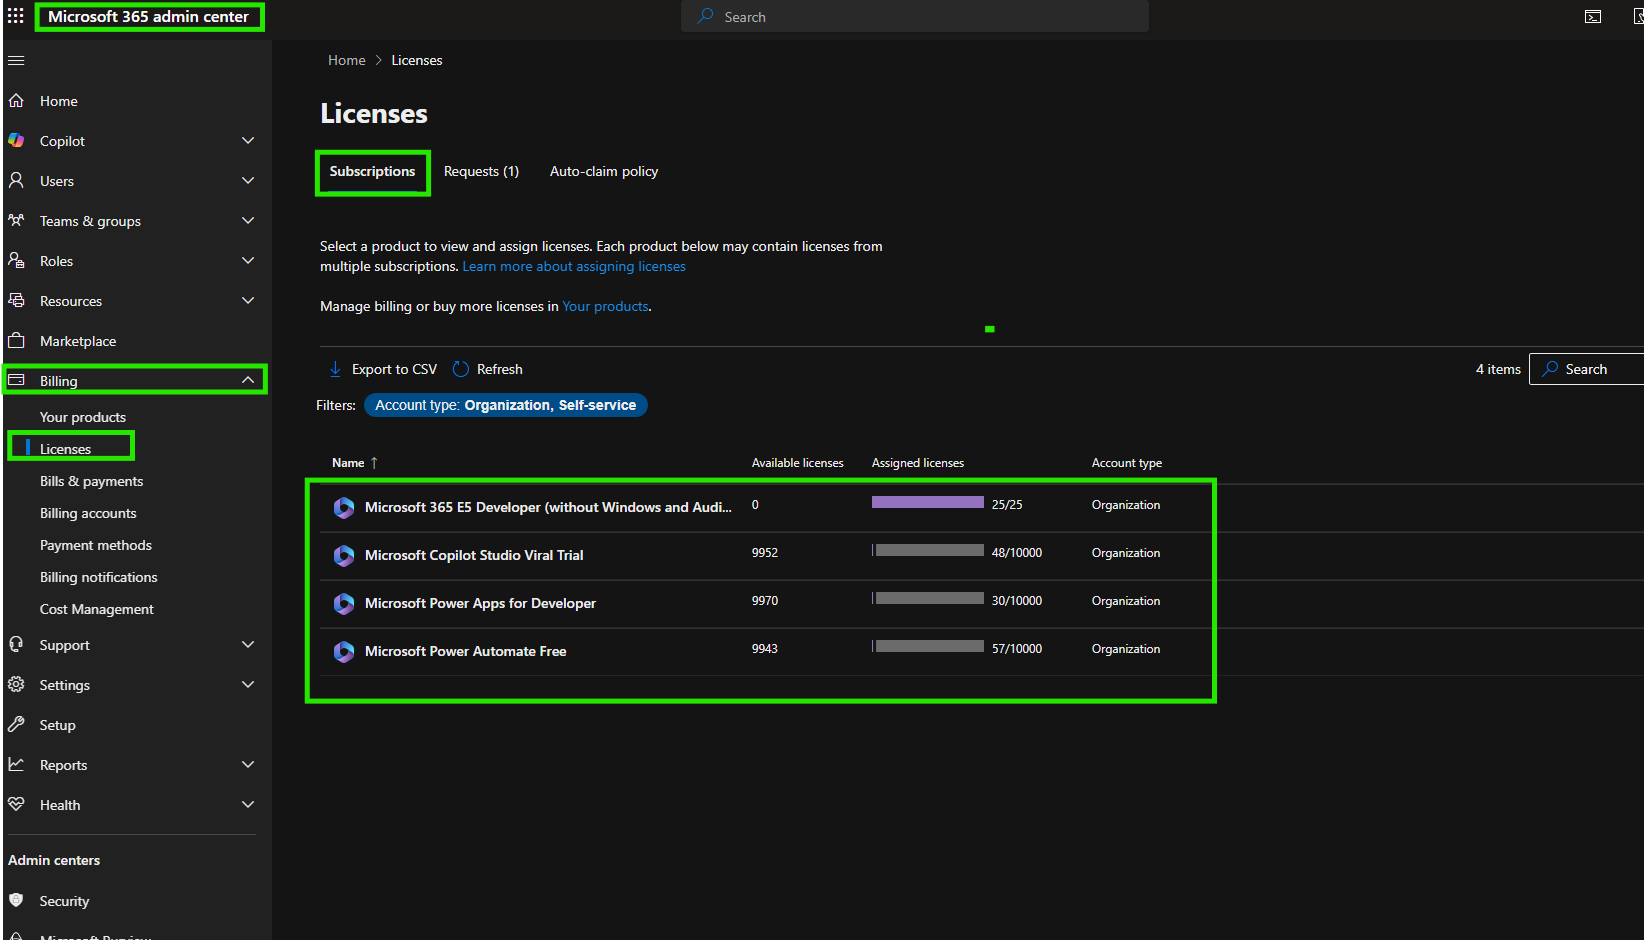Switch to the Subscriptions tab
The image size is (1644, 940).
(x=372, y=172)
